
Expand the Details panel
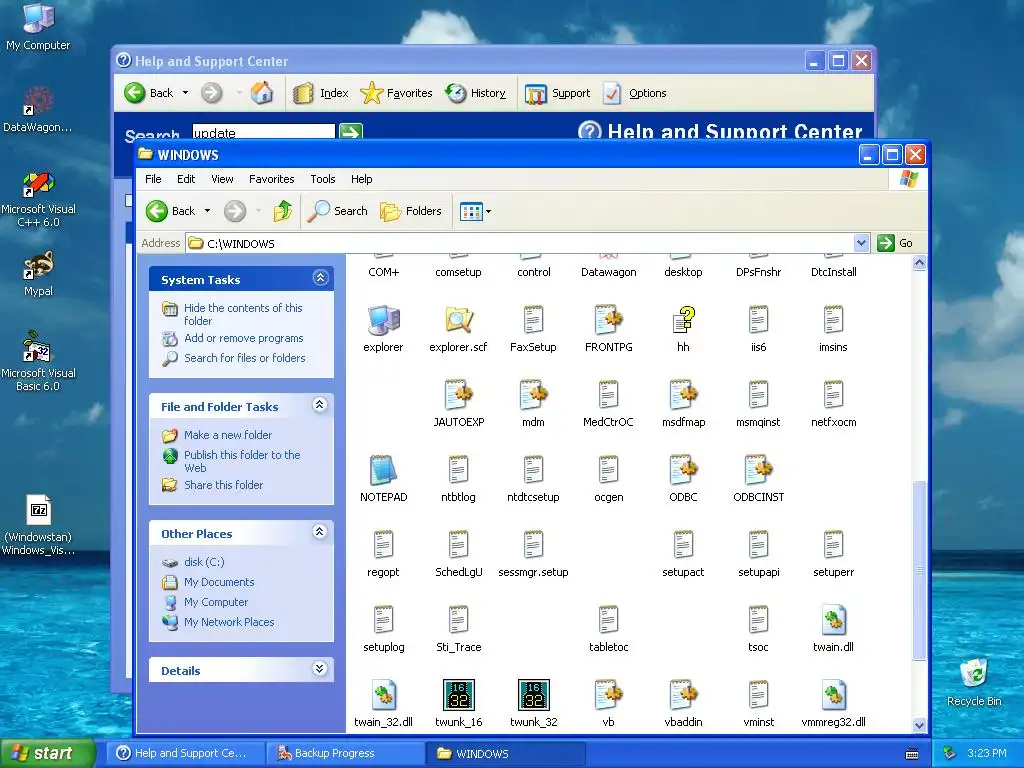(x=320, y=669)
